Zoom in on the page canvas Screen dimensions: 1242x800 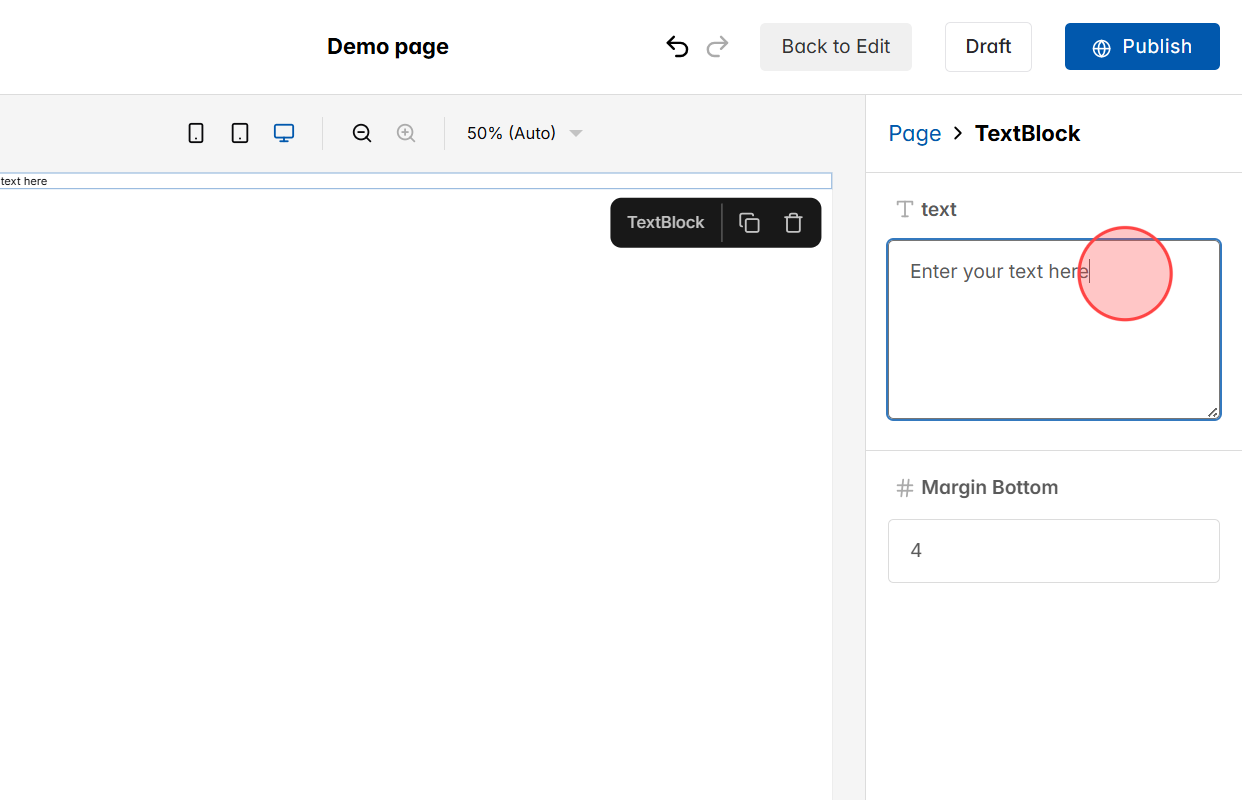pos(406,132)
